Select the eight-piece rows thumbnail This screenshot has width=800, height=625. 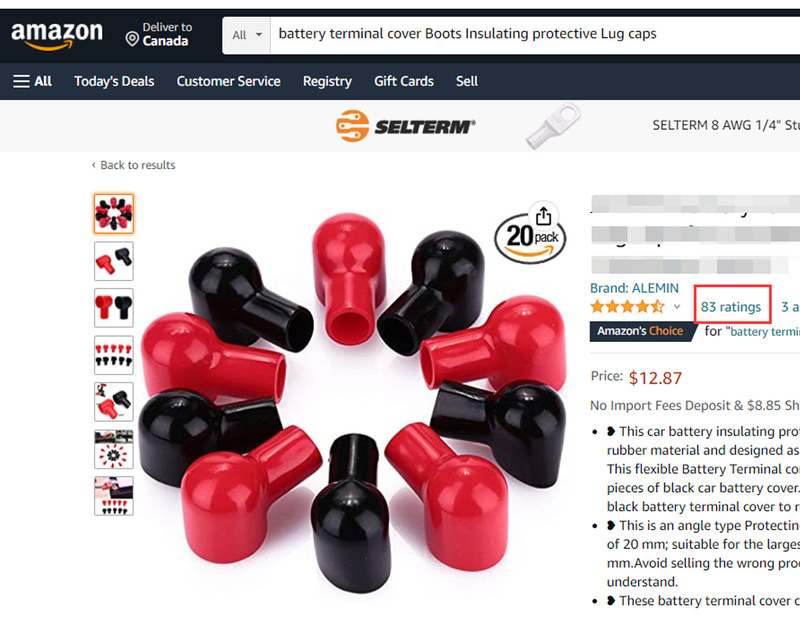(x=114, y=355)
